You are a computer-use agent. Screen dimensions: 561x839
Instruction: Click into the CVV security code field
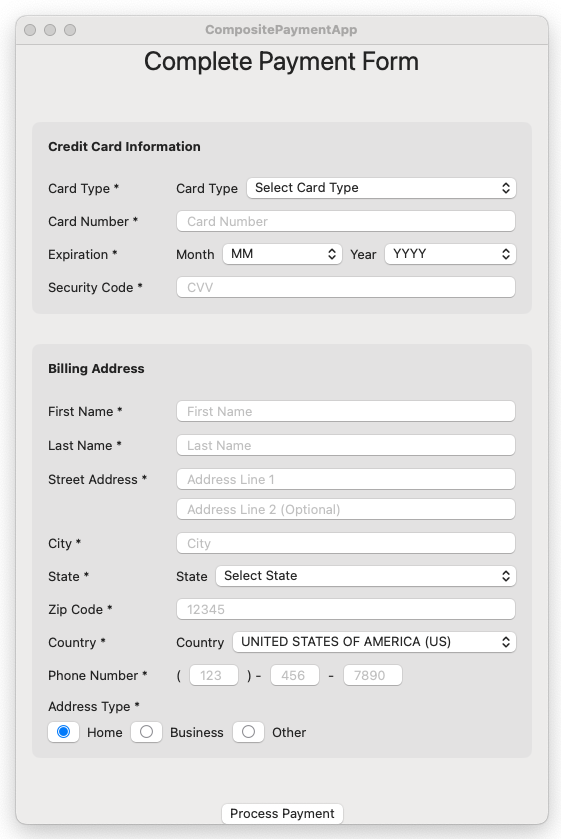pyautogui.click(x=346, y=287)
